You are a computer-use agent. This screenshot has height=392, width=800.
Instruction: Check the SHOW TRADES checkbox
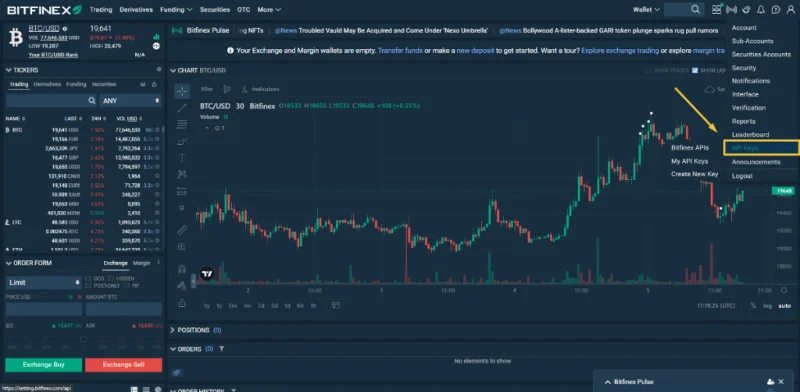648,70
